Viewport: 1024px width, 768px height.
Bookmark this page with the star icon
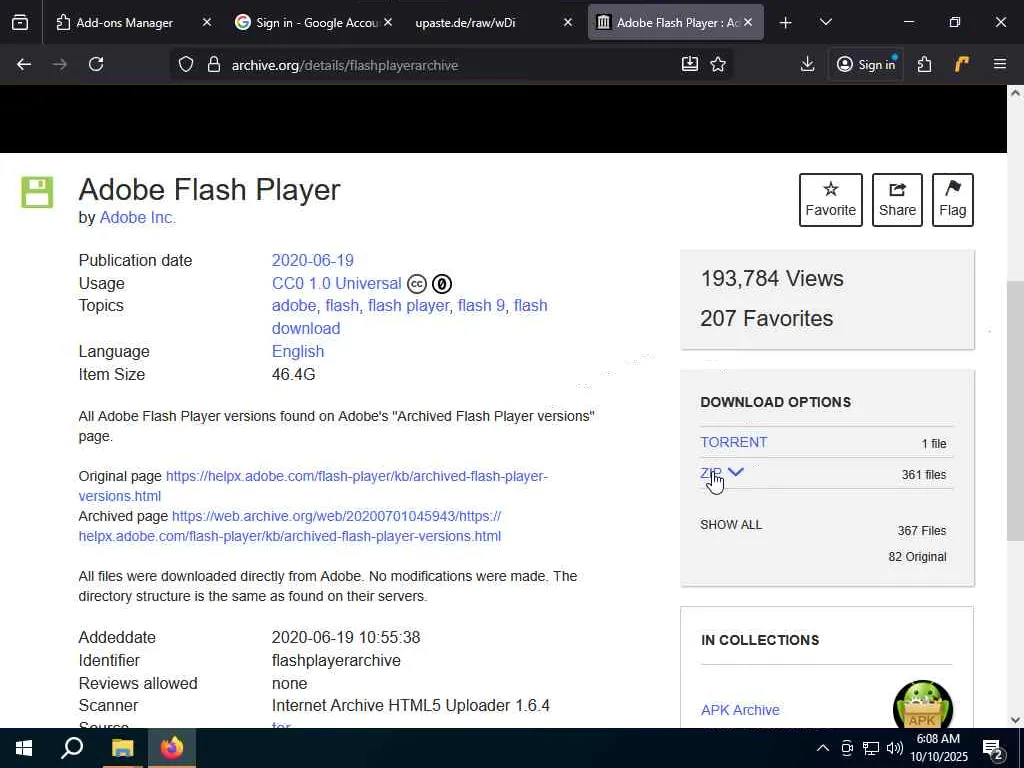click(x=718, y=64)
